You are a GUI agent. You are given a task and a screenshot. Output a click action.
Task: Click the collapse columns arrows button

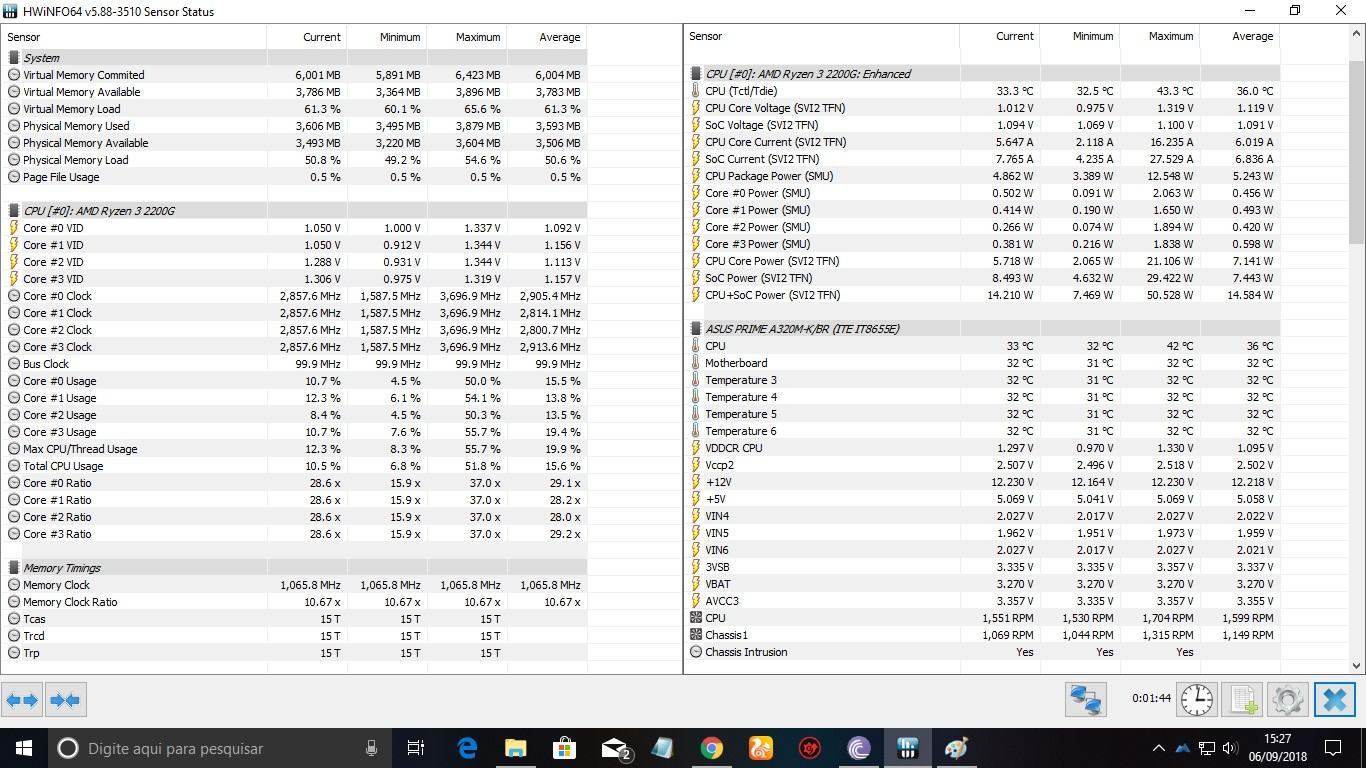(65, 699)
